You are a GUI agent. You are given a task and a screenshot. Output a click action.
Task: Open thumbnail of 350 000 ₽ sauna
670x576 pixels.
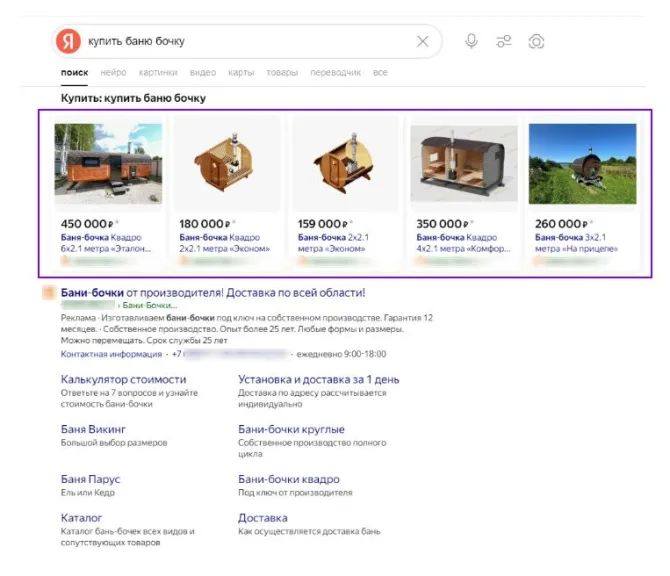[464, 164]
